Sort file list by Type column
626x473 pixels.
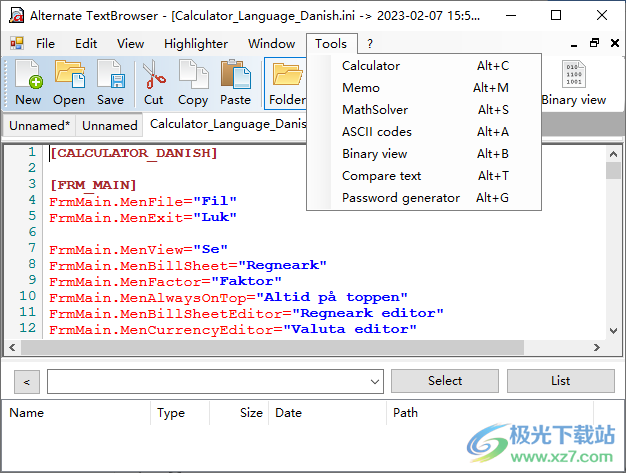point(180,413)
